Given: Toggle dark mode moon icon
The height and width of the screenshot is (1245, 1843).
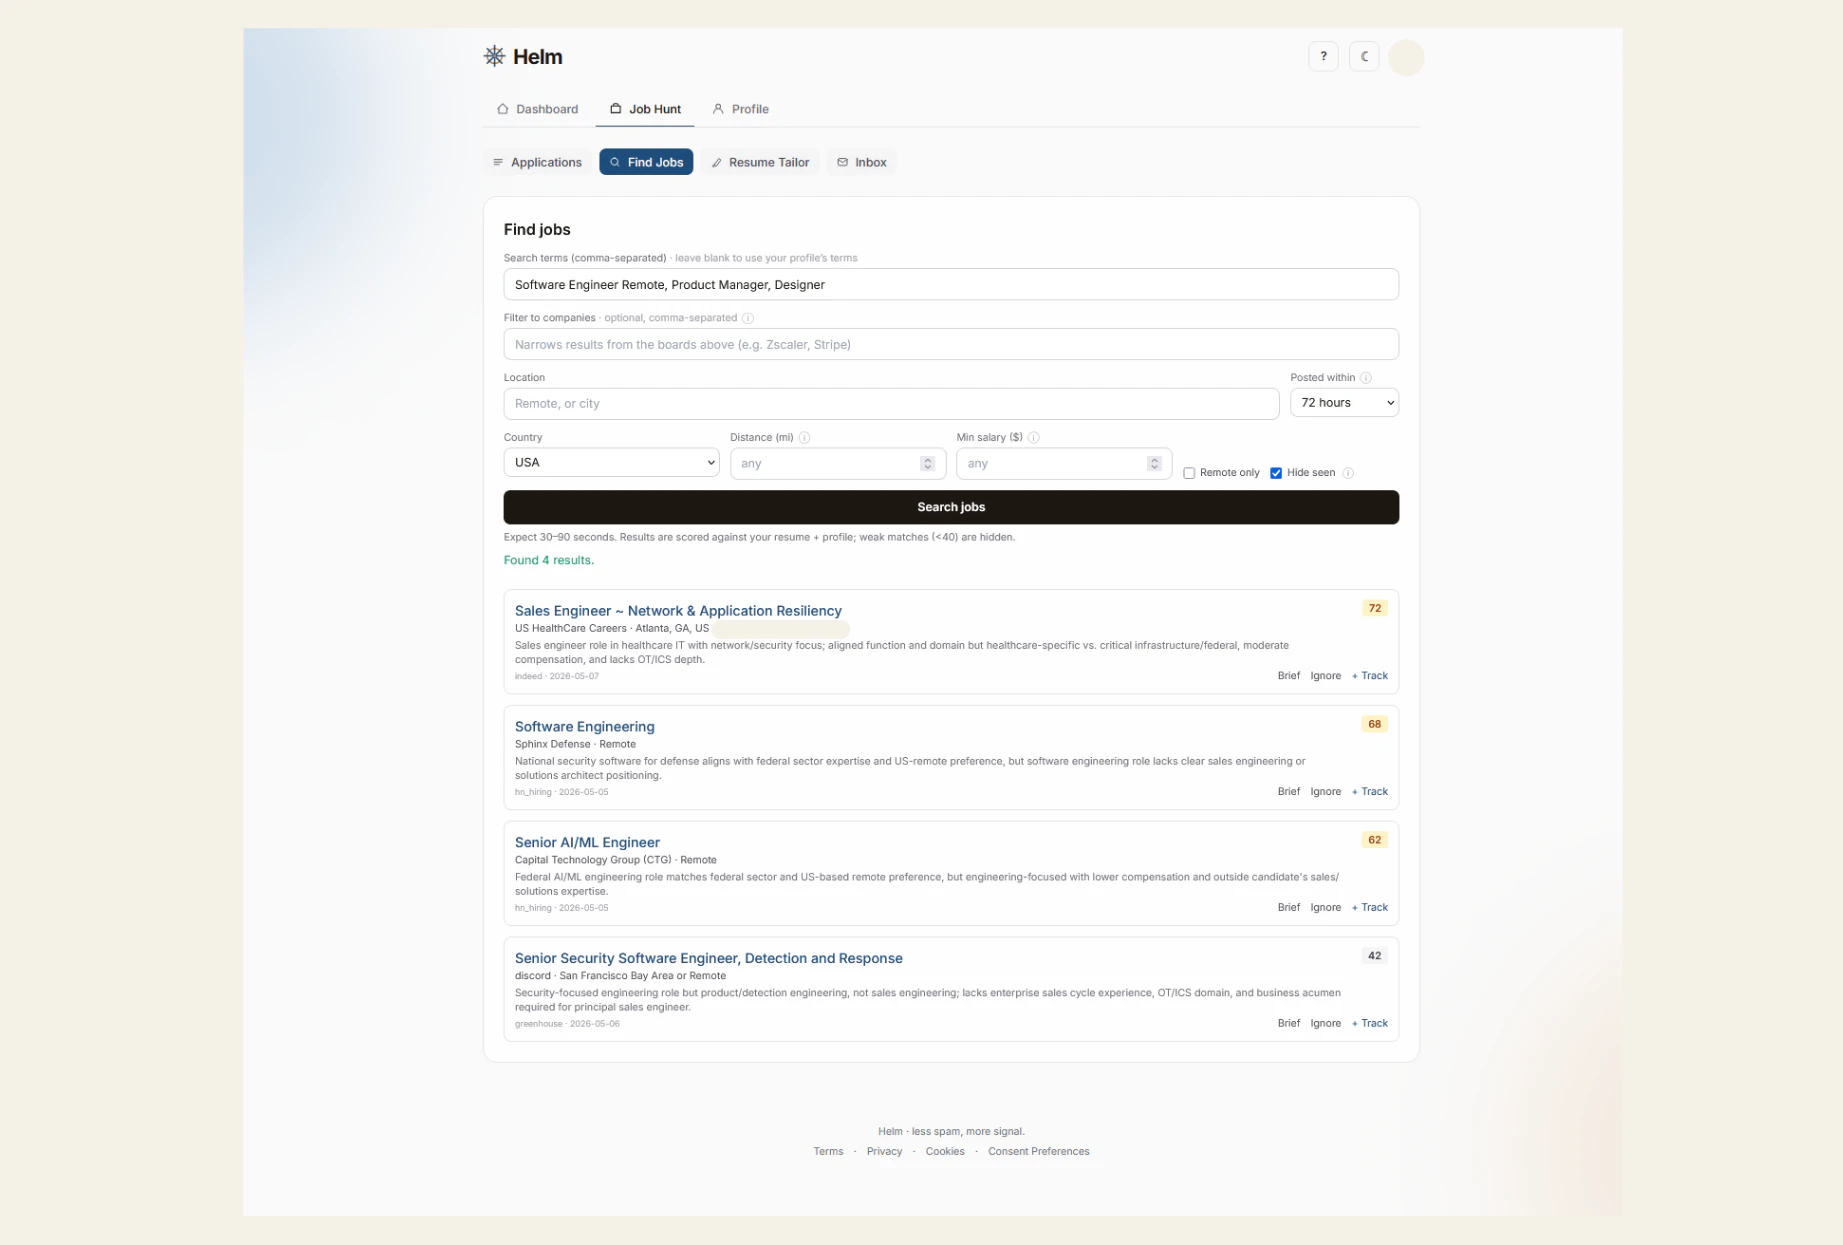Looking at the screenshot, I should (x=1364, y=56).
